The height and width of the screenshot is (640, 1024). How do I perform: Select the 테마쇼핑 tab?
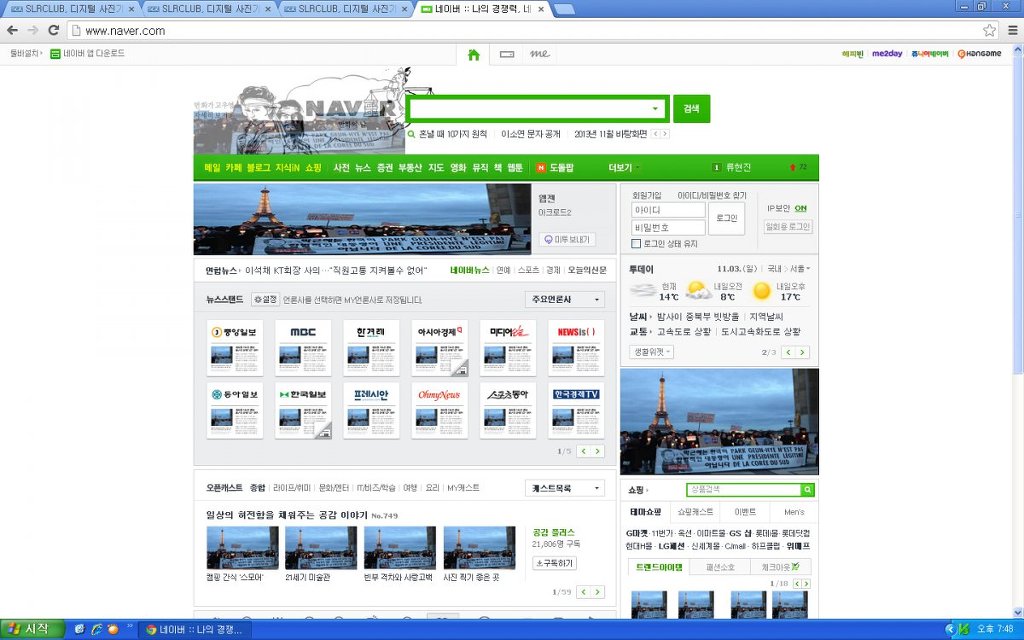point(646,512)
